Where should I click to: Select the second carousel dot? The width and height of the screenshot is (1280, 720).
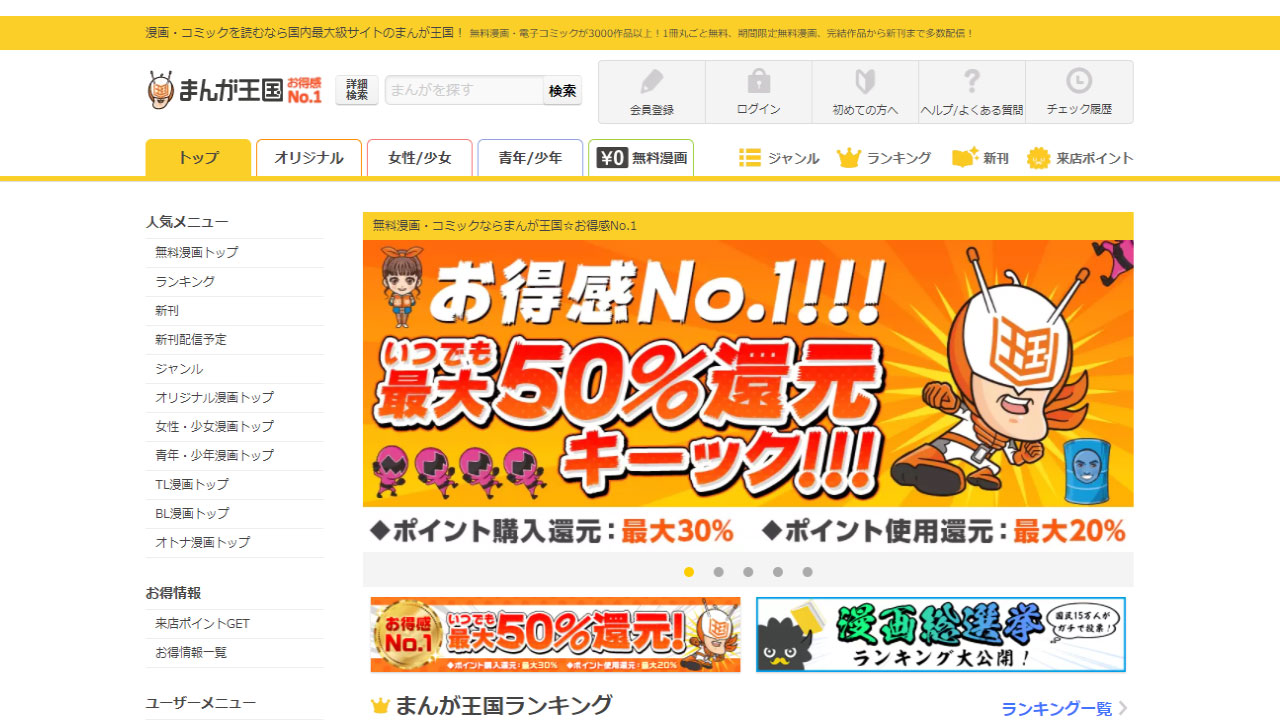[x=719, y=572]
